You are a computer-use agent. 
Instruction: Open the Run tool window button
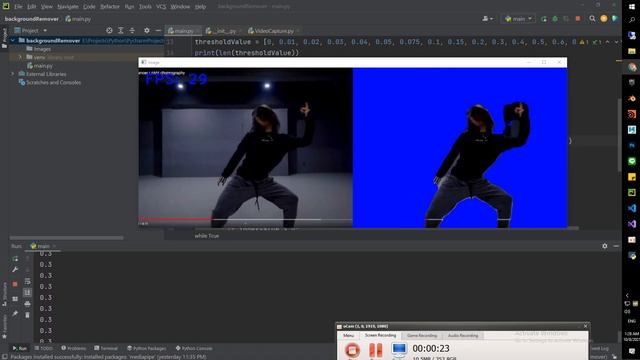coord(19,348)
